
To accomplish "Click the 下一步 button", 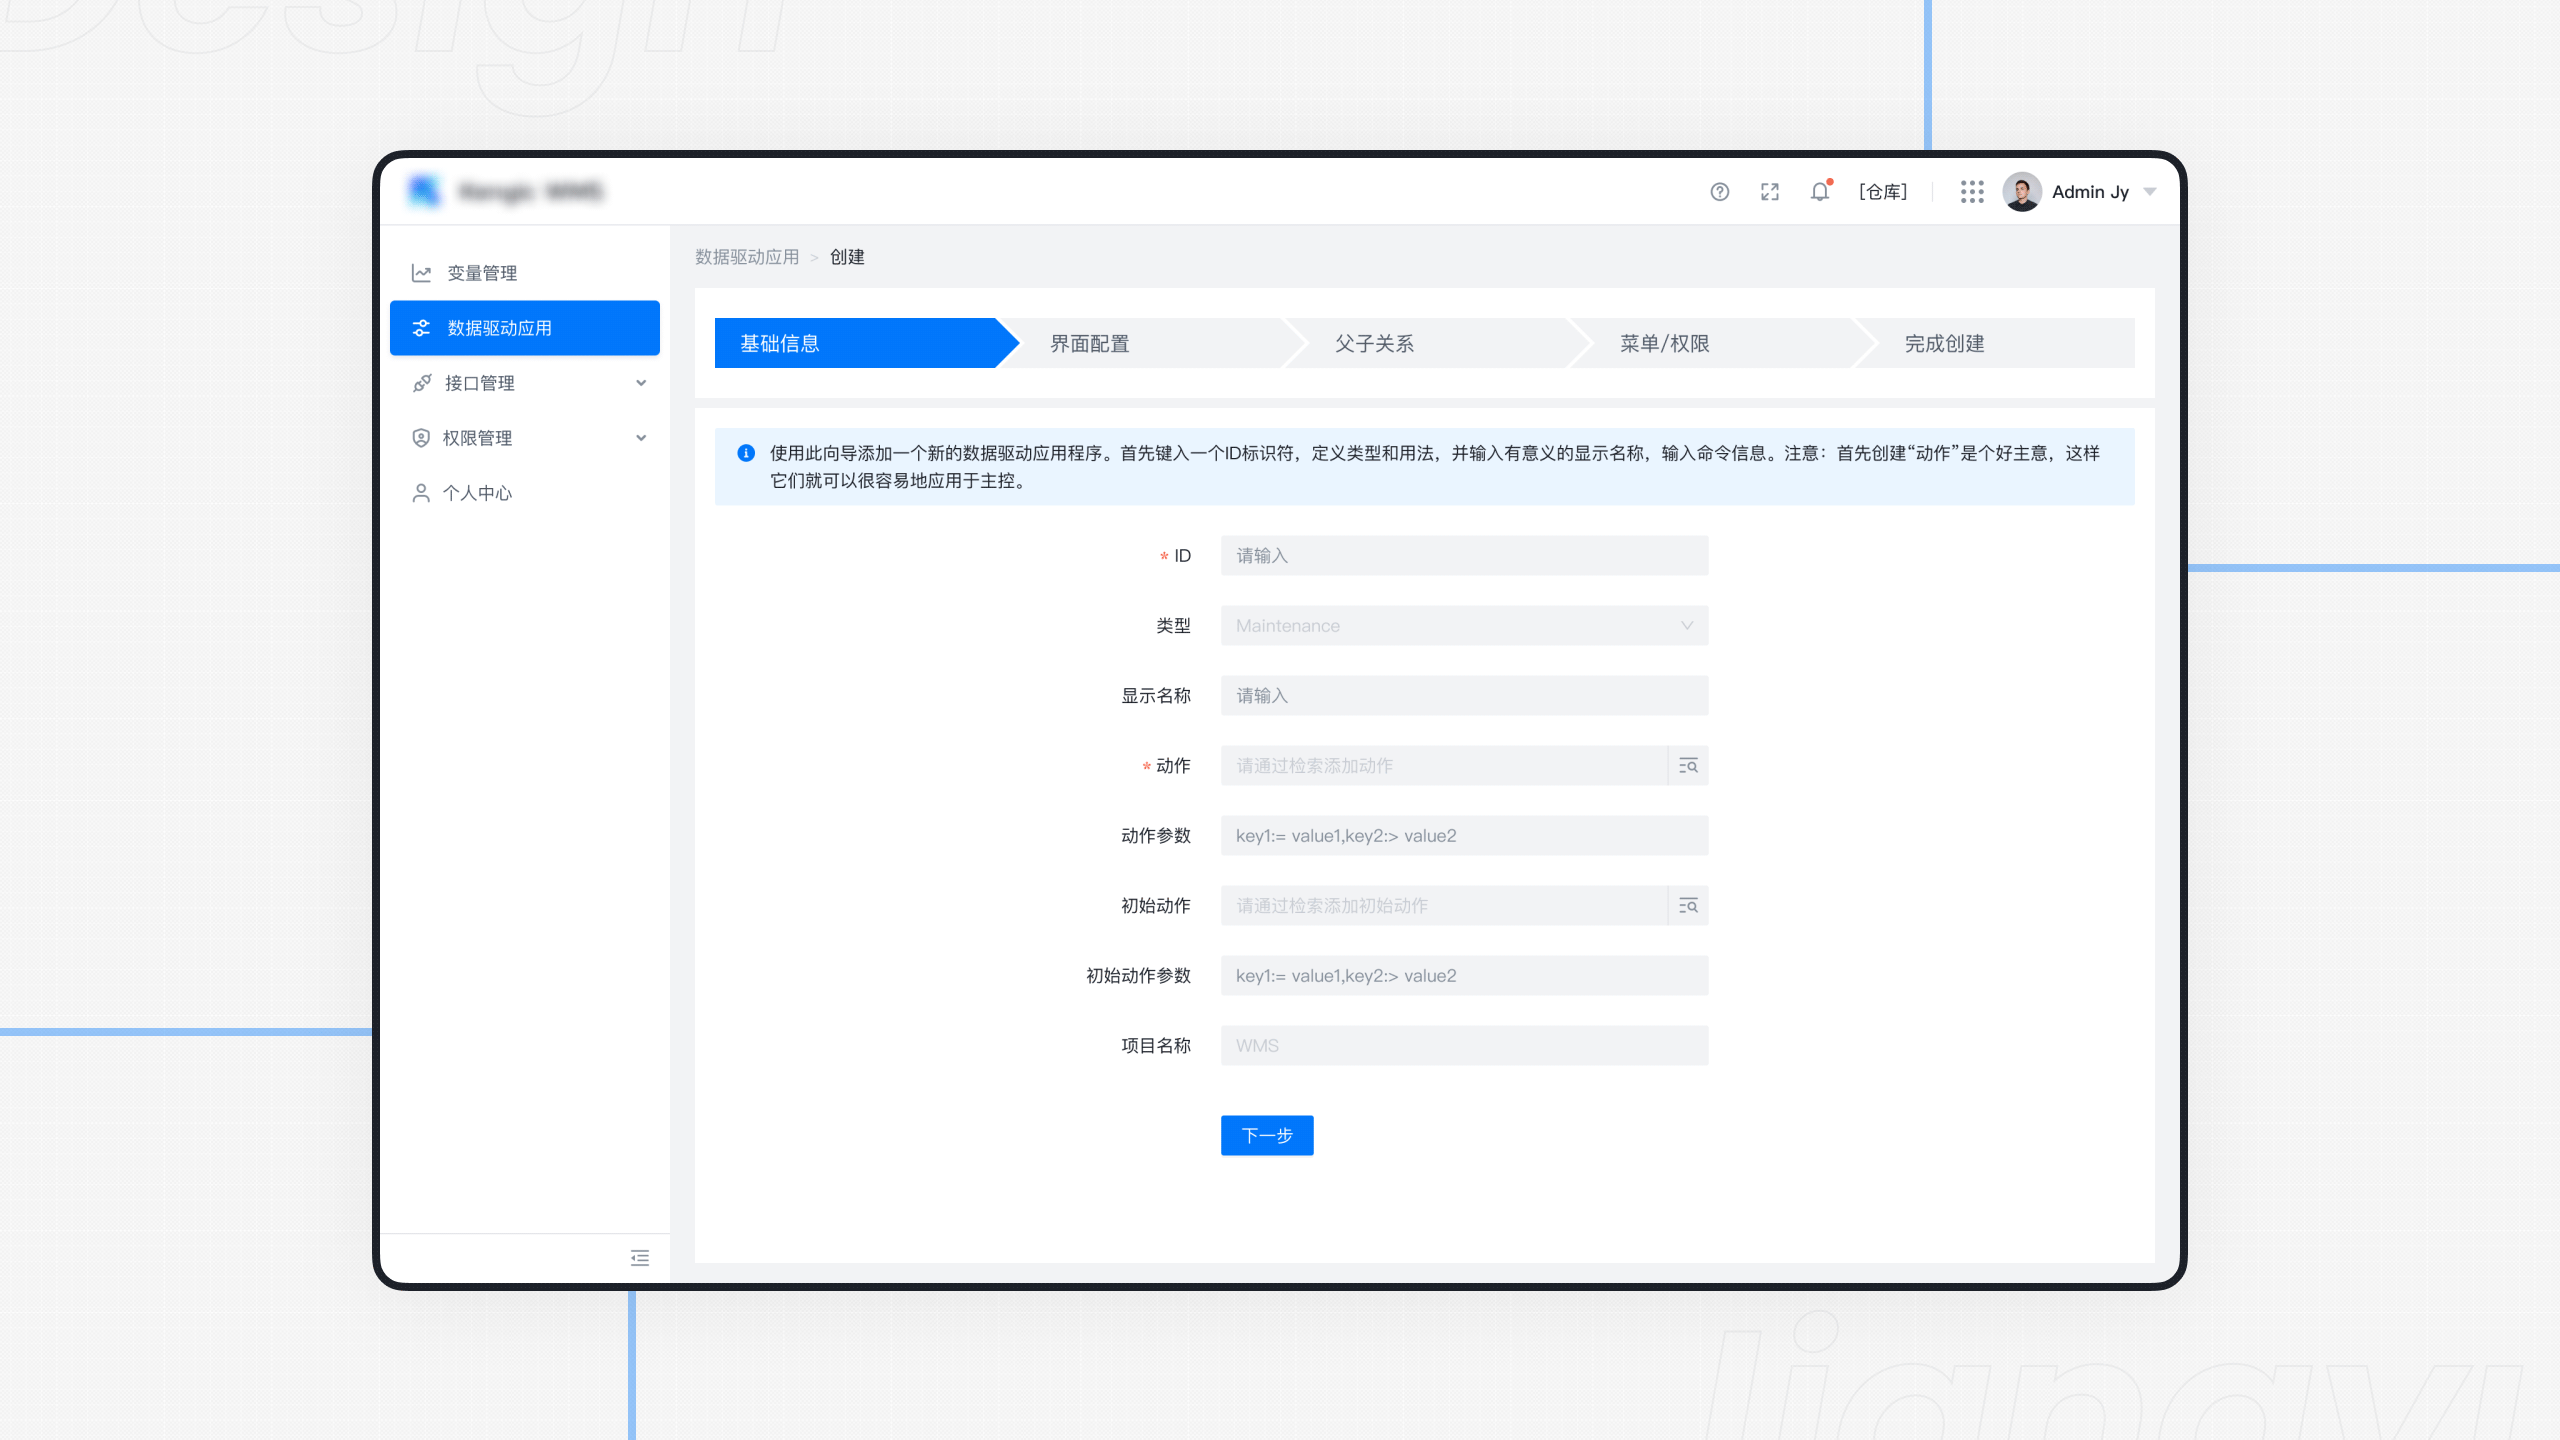I will point(1266,1135).
